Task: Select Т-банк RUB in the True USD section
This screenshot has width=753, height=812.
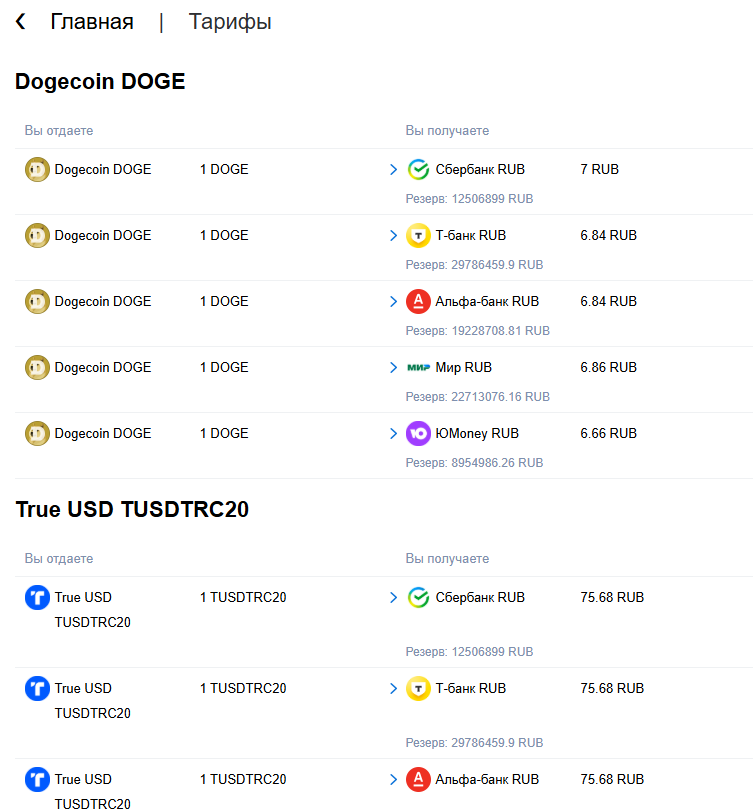Action: tap(471, 688)
